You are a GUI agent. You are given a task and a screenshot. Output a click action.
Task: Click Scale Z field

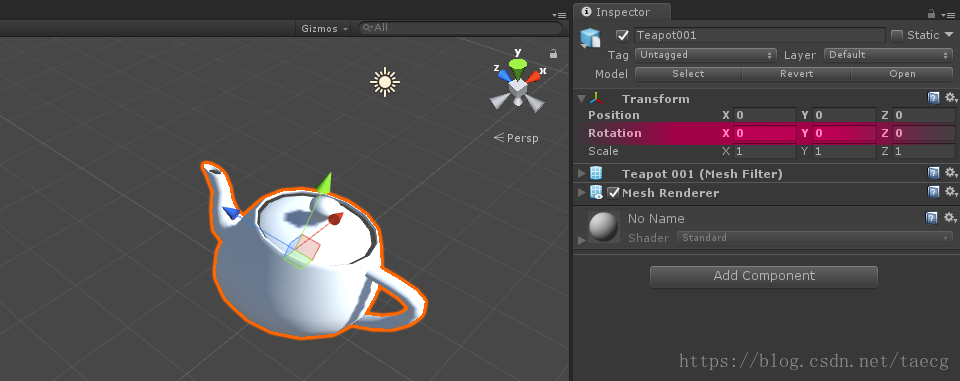click(924, 151)
